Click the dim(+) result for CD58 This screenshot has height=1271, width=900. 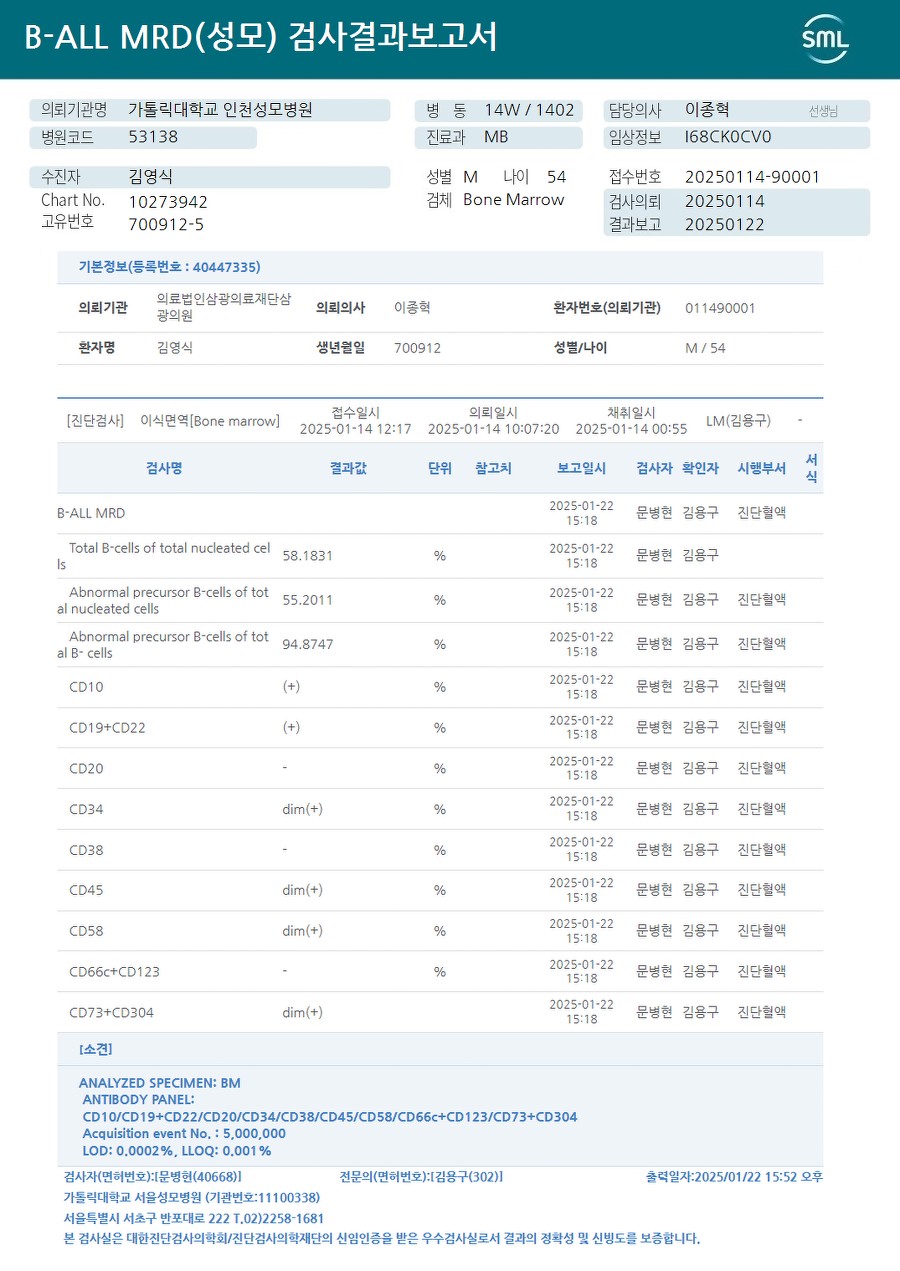(x=302, y=931)
